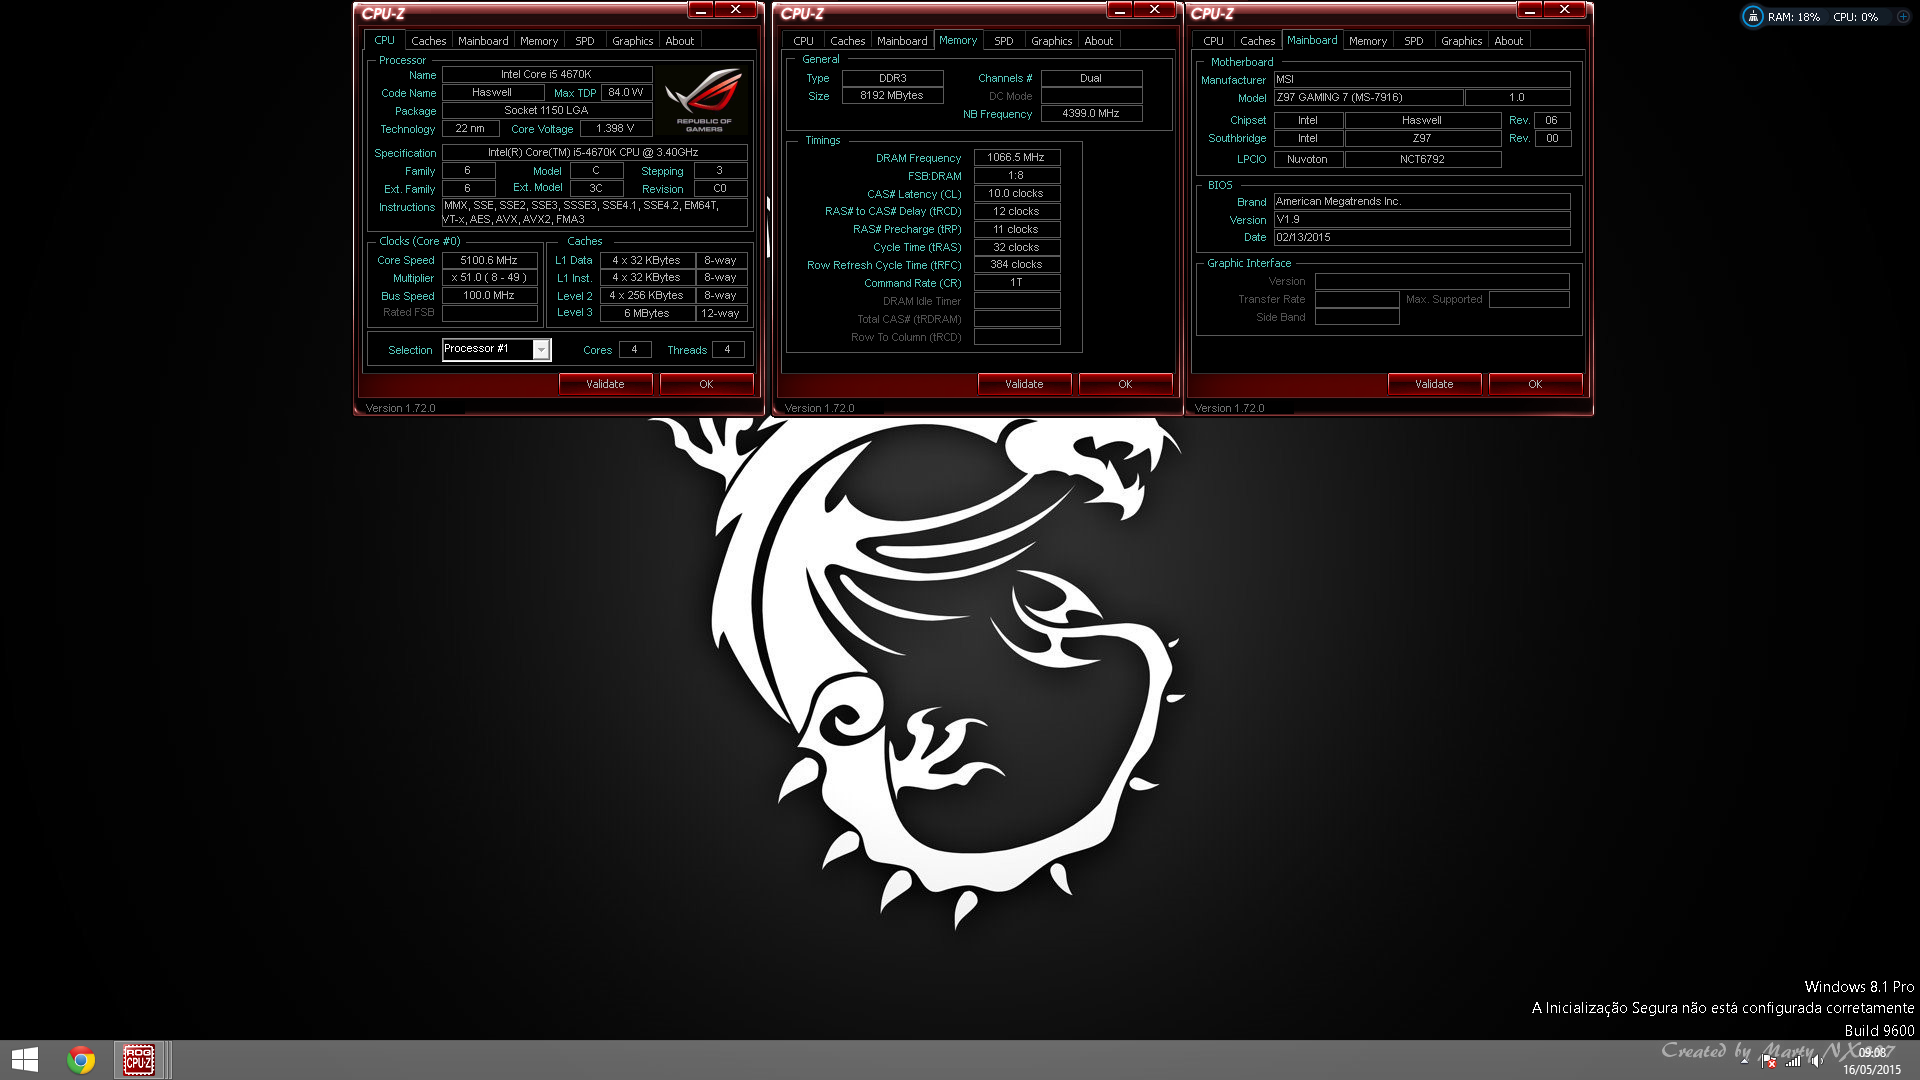Open Memory tab in left CPU-Z window
The image size is (1920, 1080).
point(539,41)
